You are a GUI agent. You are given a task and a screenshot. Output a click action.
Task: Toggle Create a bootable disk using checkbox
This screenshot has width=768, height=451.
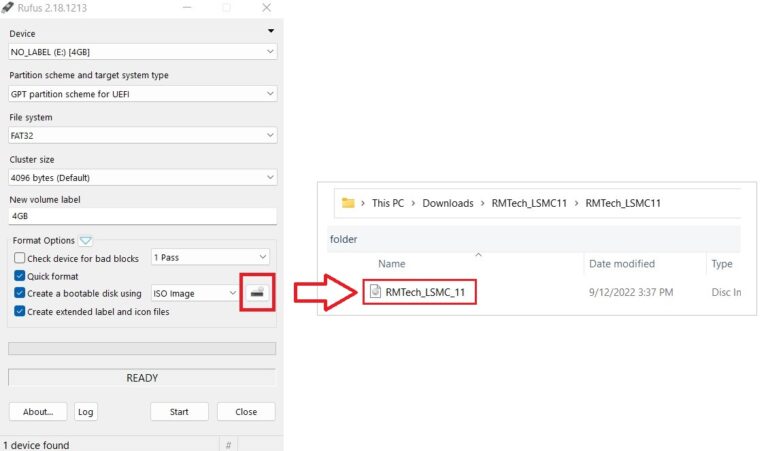[20, 293]
